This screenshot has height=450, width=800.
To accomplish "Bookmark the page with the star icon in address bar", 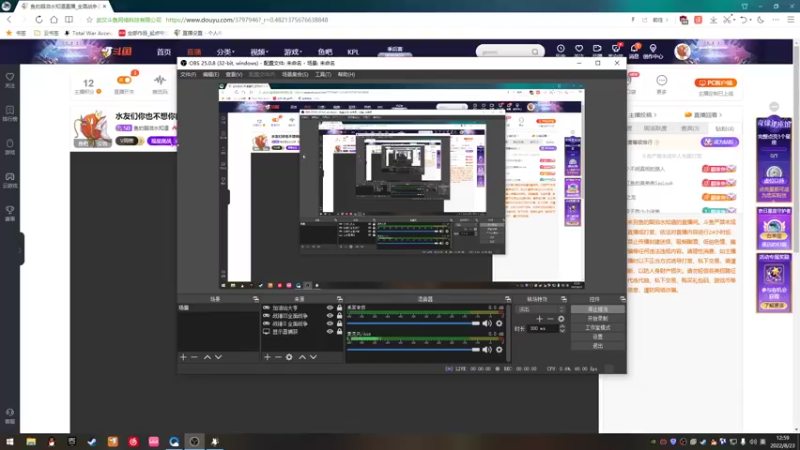I will (x=89, y=20).
